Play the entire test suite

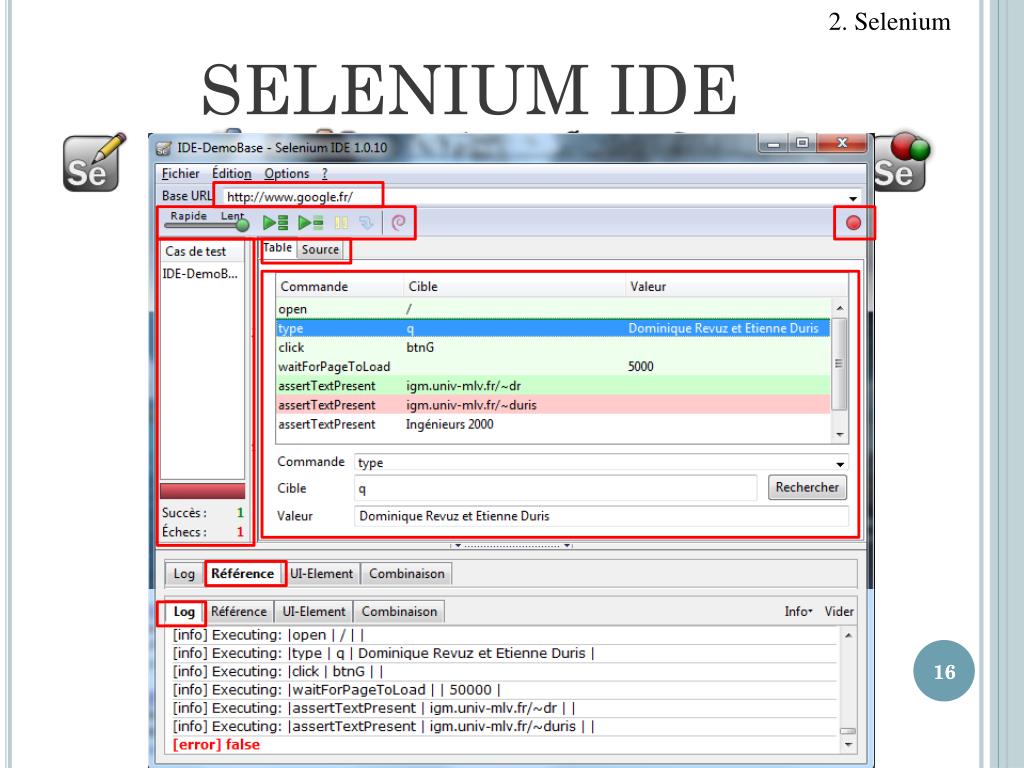[275, 223]
